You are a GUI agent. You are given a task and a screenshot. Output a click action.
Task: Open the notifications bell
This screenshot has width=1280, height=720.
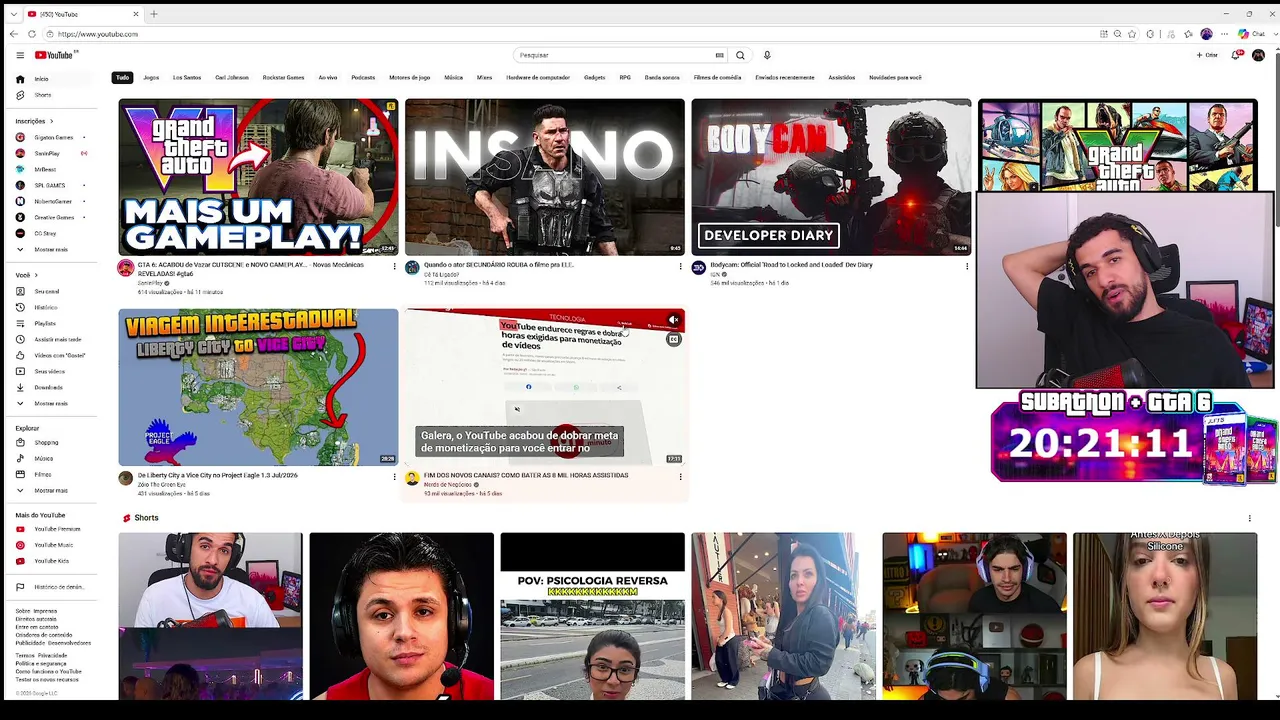1236,55
